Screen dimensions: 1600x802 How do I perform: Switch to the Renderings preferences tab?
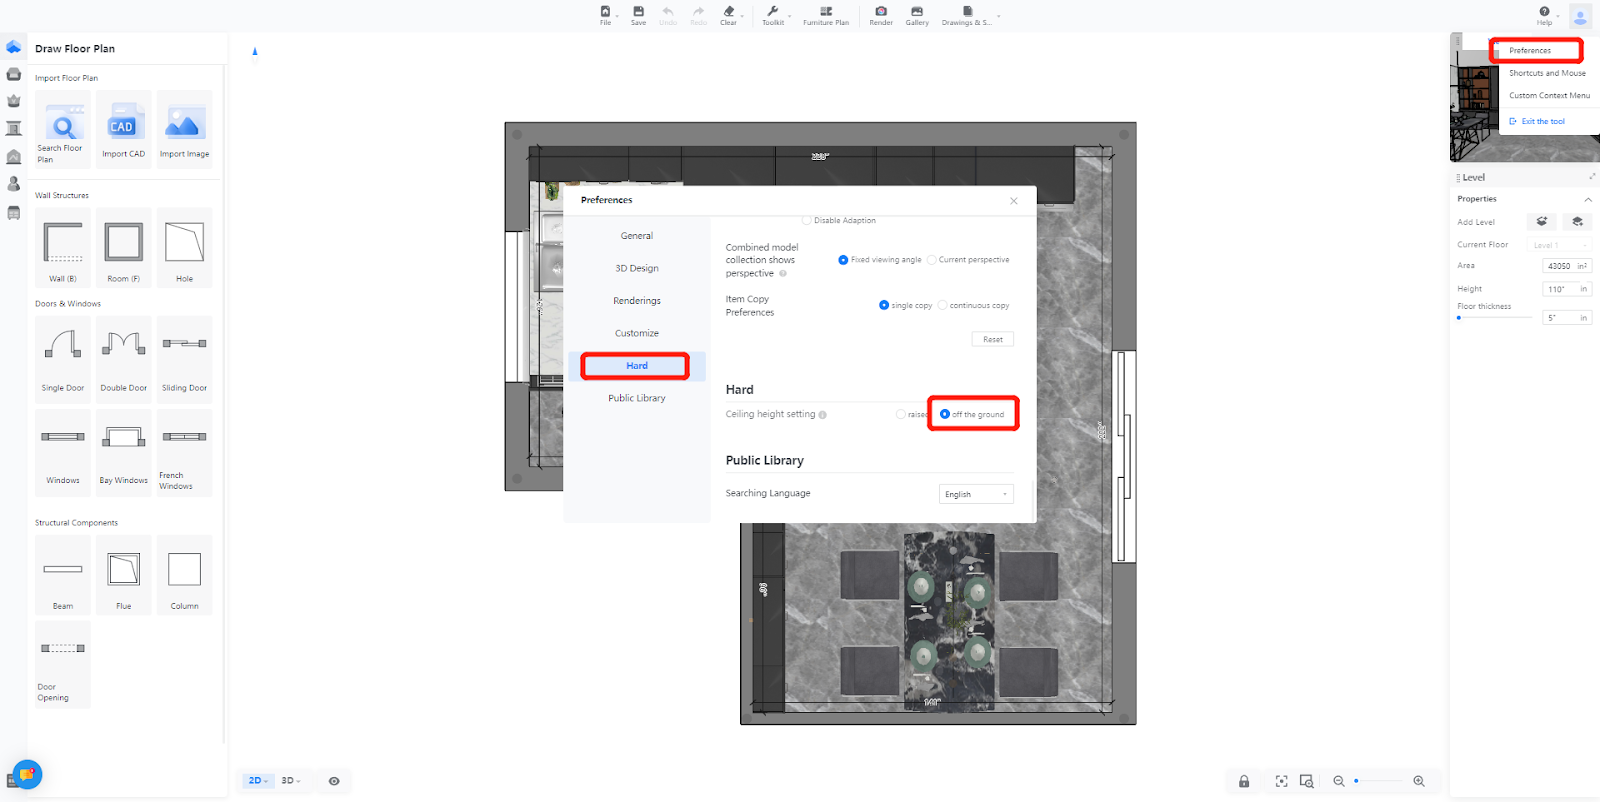click(637, 301)
